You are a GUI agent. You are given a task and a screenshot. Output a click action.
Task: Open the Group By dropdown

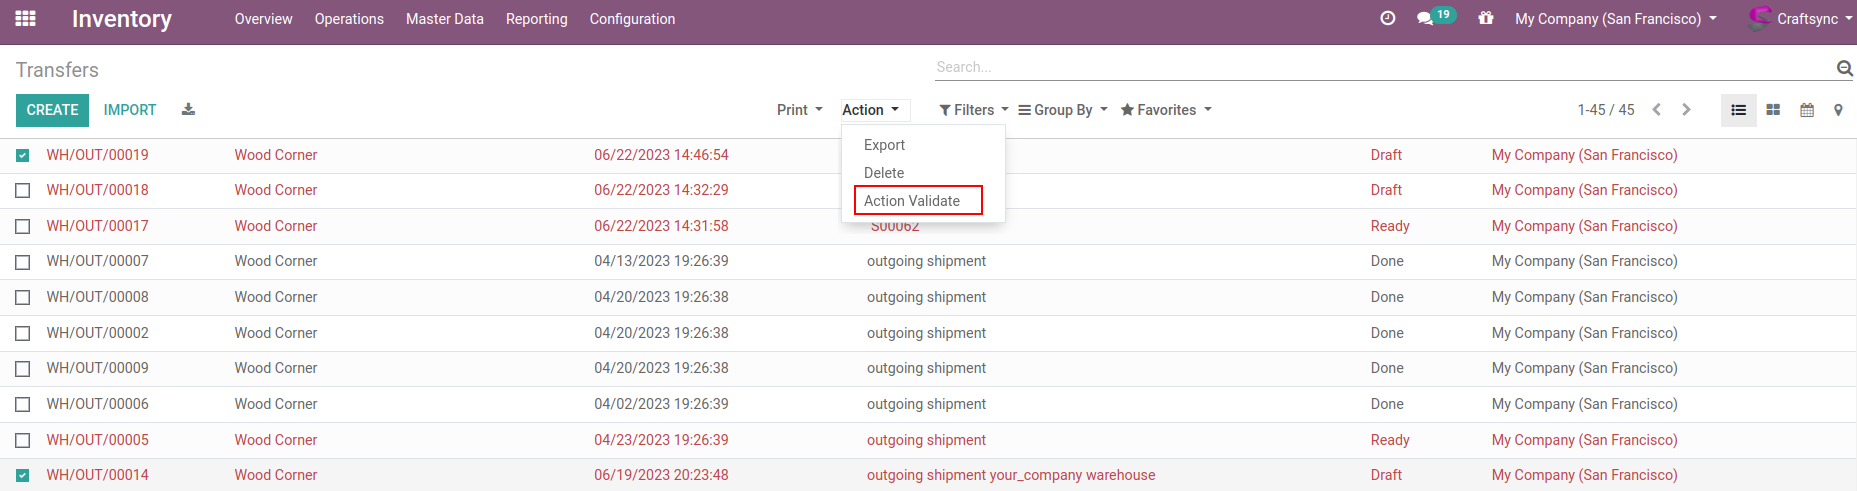click(x=1062, y=110)
